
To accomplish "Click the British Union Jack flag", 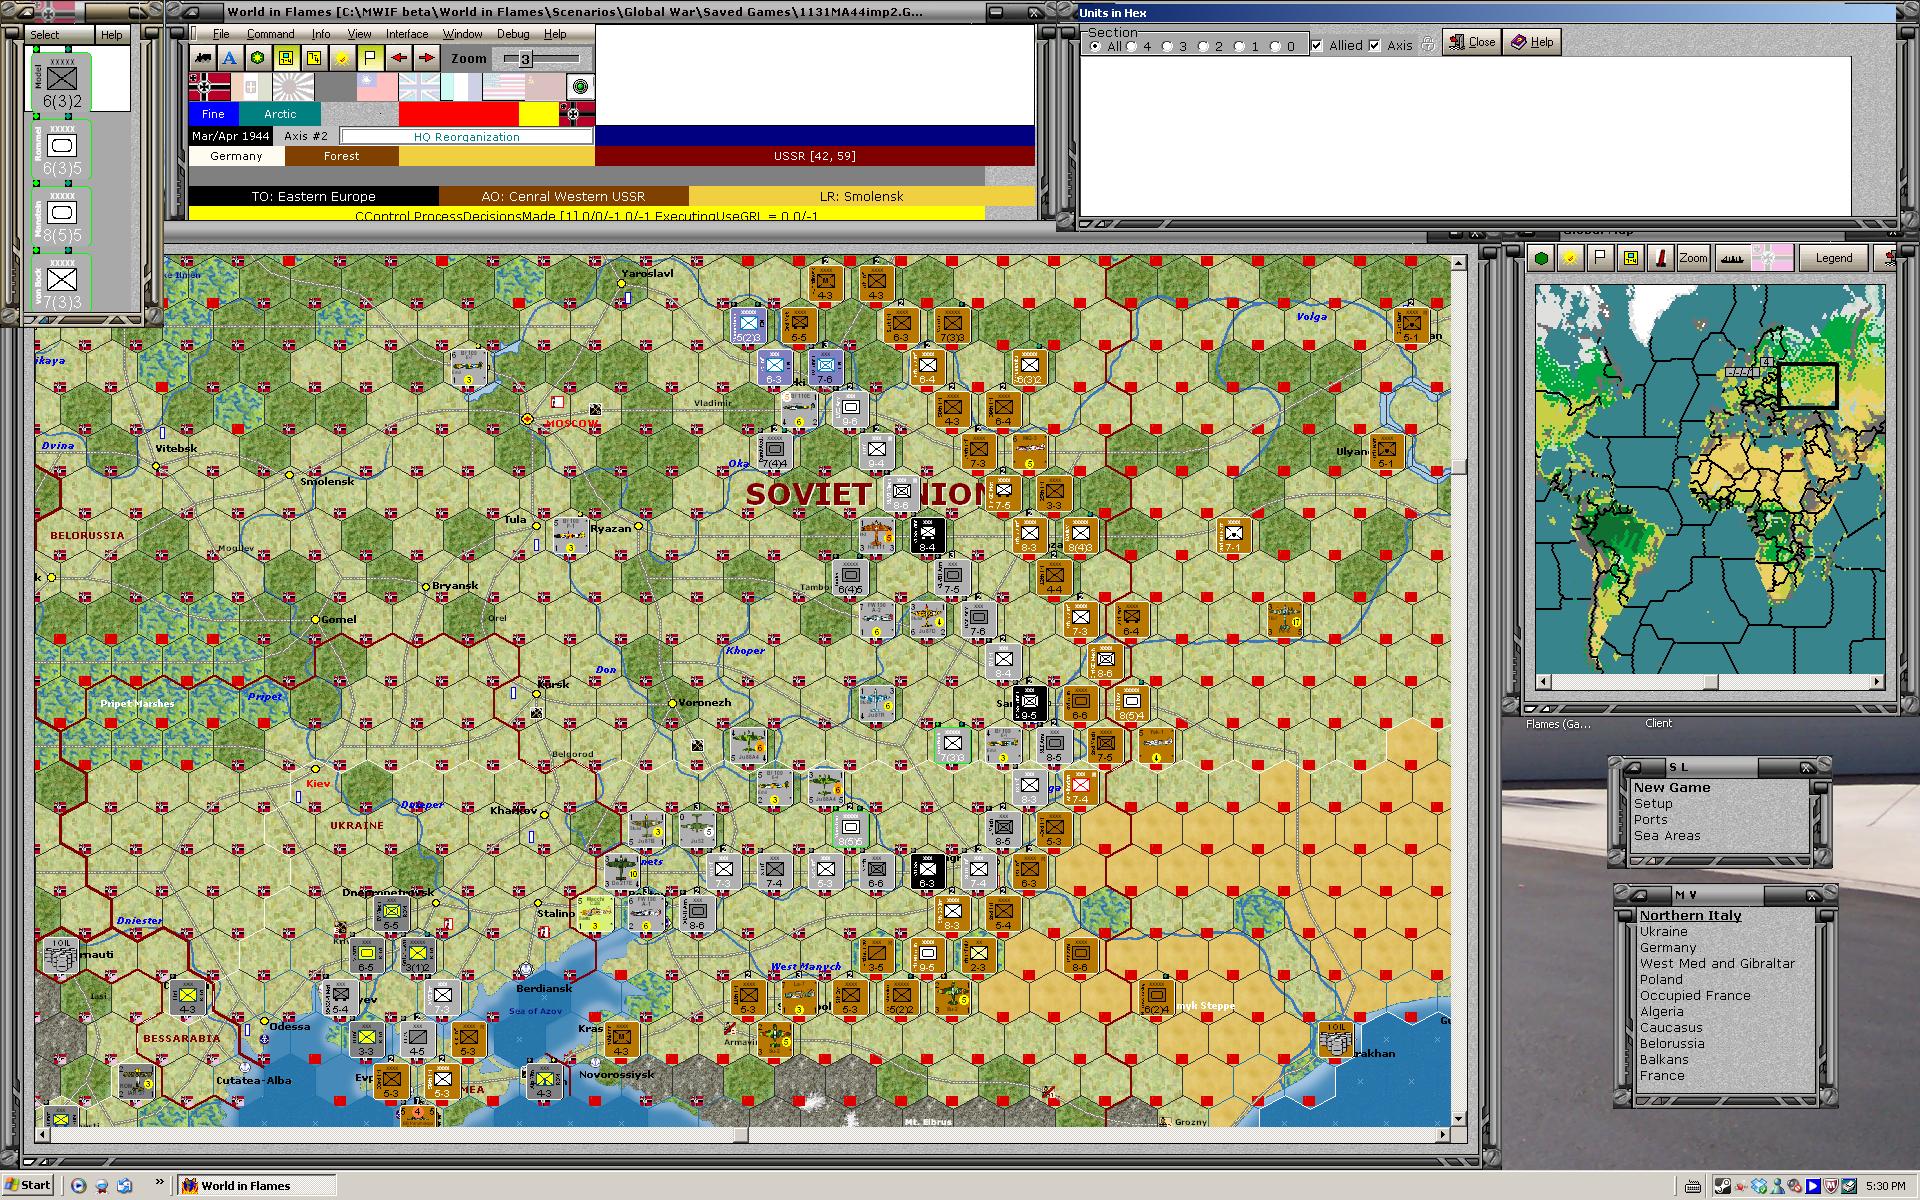I will [419, 87].
